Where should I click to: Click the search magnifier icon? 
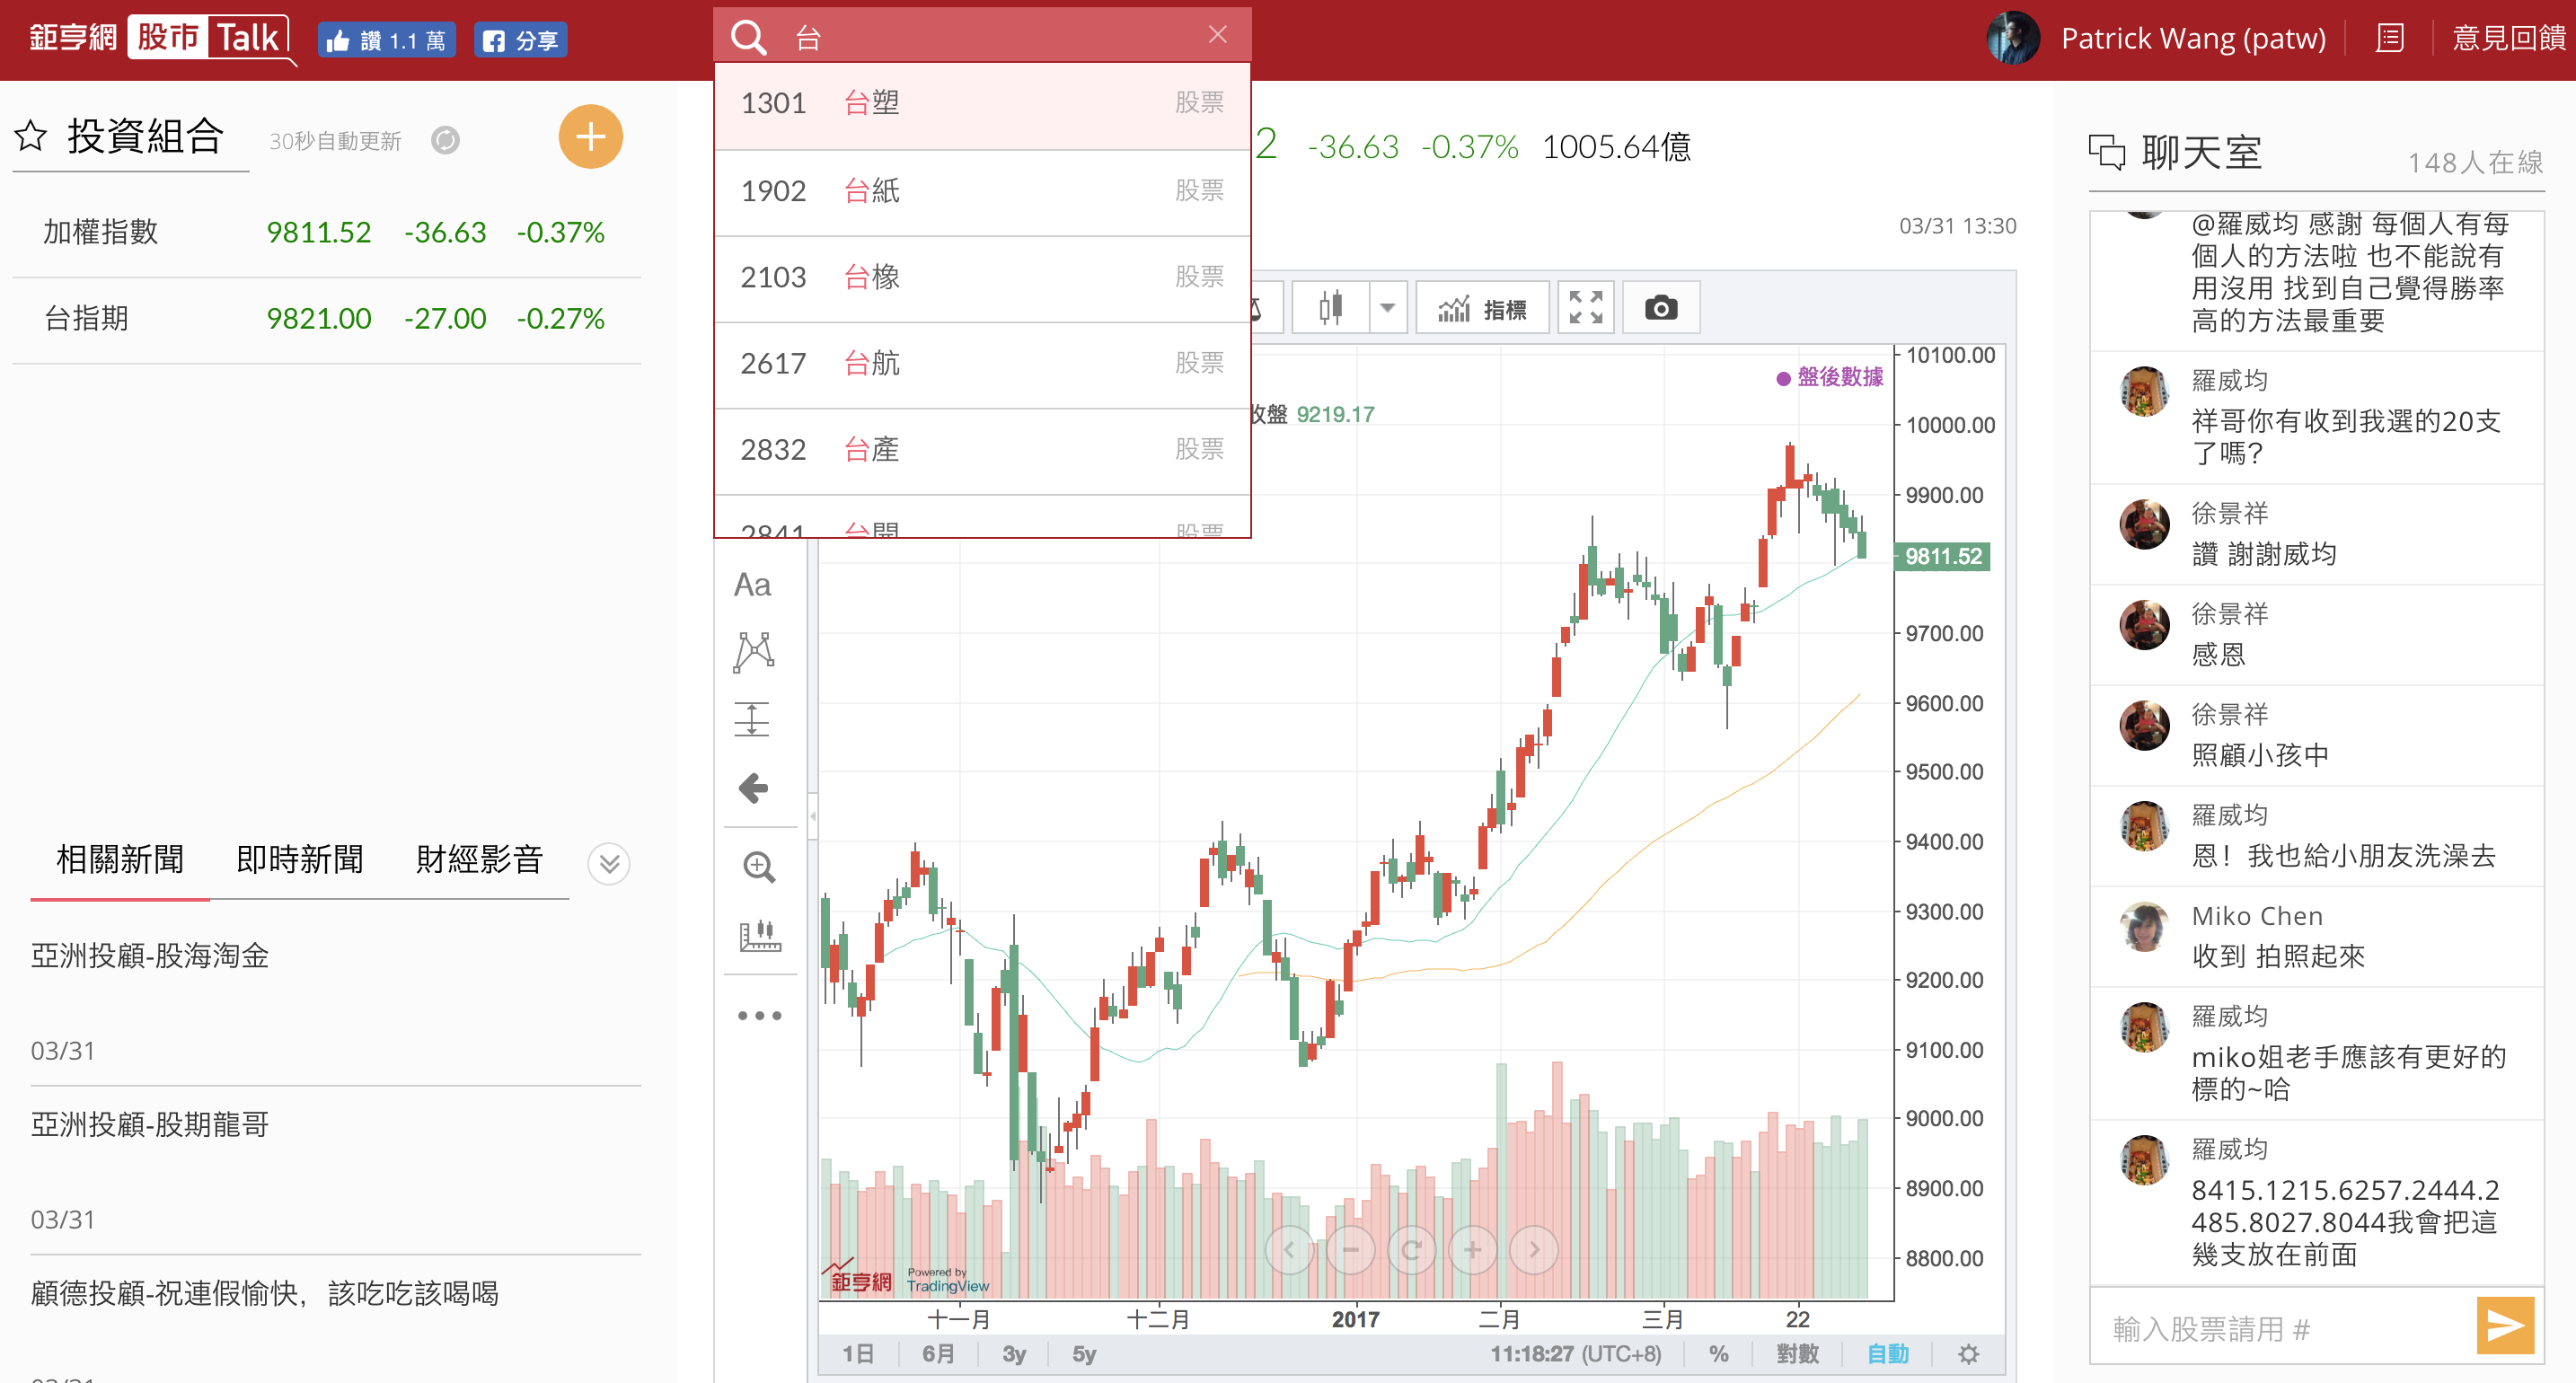(x=748, y=38)
